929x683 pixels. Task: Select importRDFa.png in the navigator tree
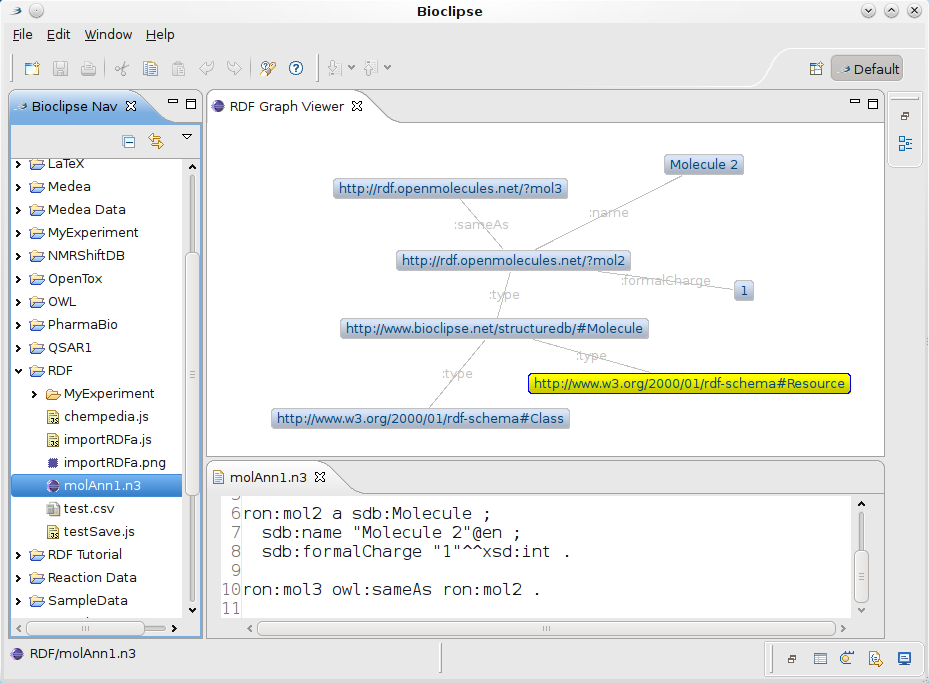[x=114, y=463]
